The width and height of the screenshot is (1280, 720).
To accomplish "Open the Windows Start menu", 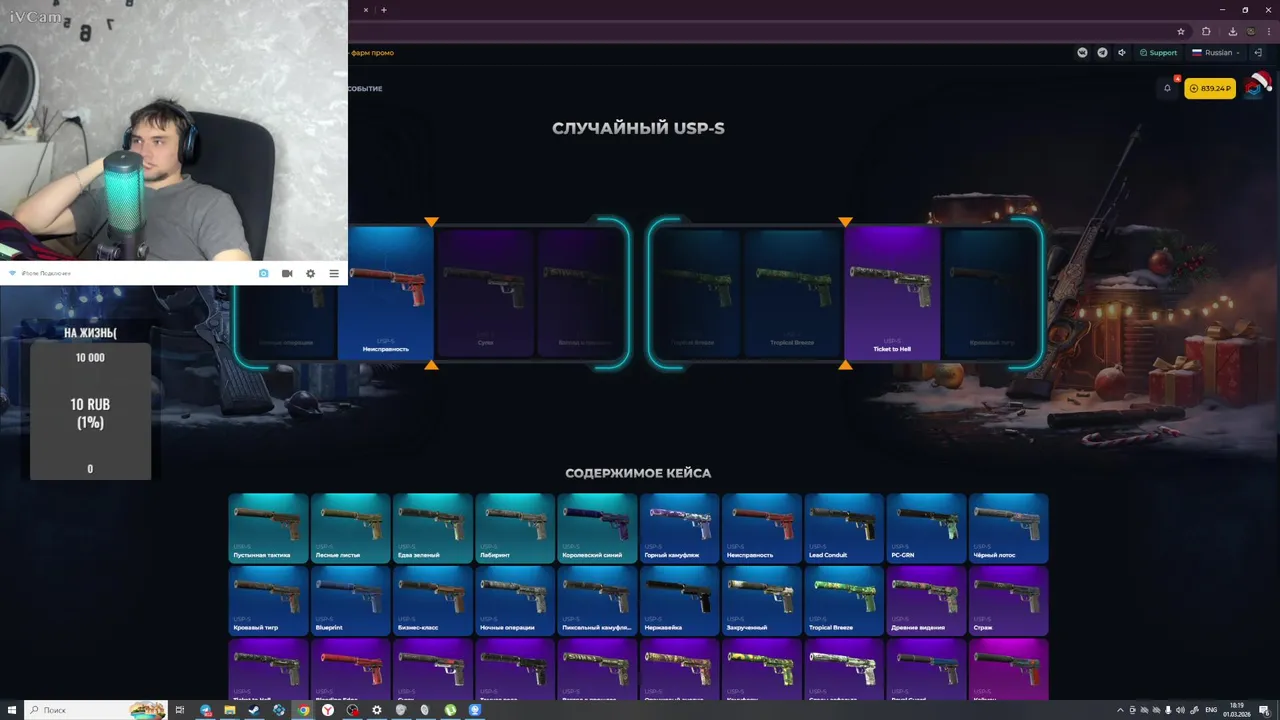I will click(x=11, y=710).
